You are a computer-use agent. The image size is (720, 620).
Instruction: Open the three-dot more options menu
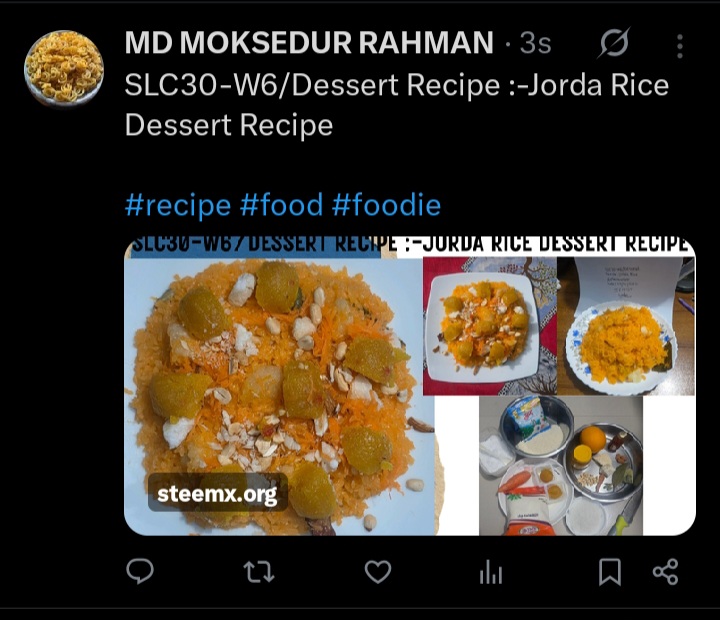(680, 46)
